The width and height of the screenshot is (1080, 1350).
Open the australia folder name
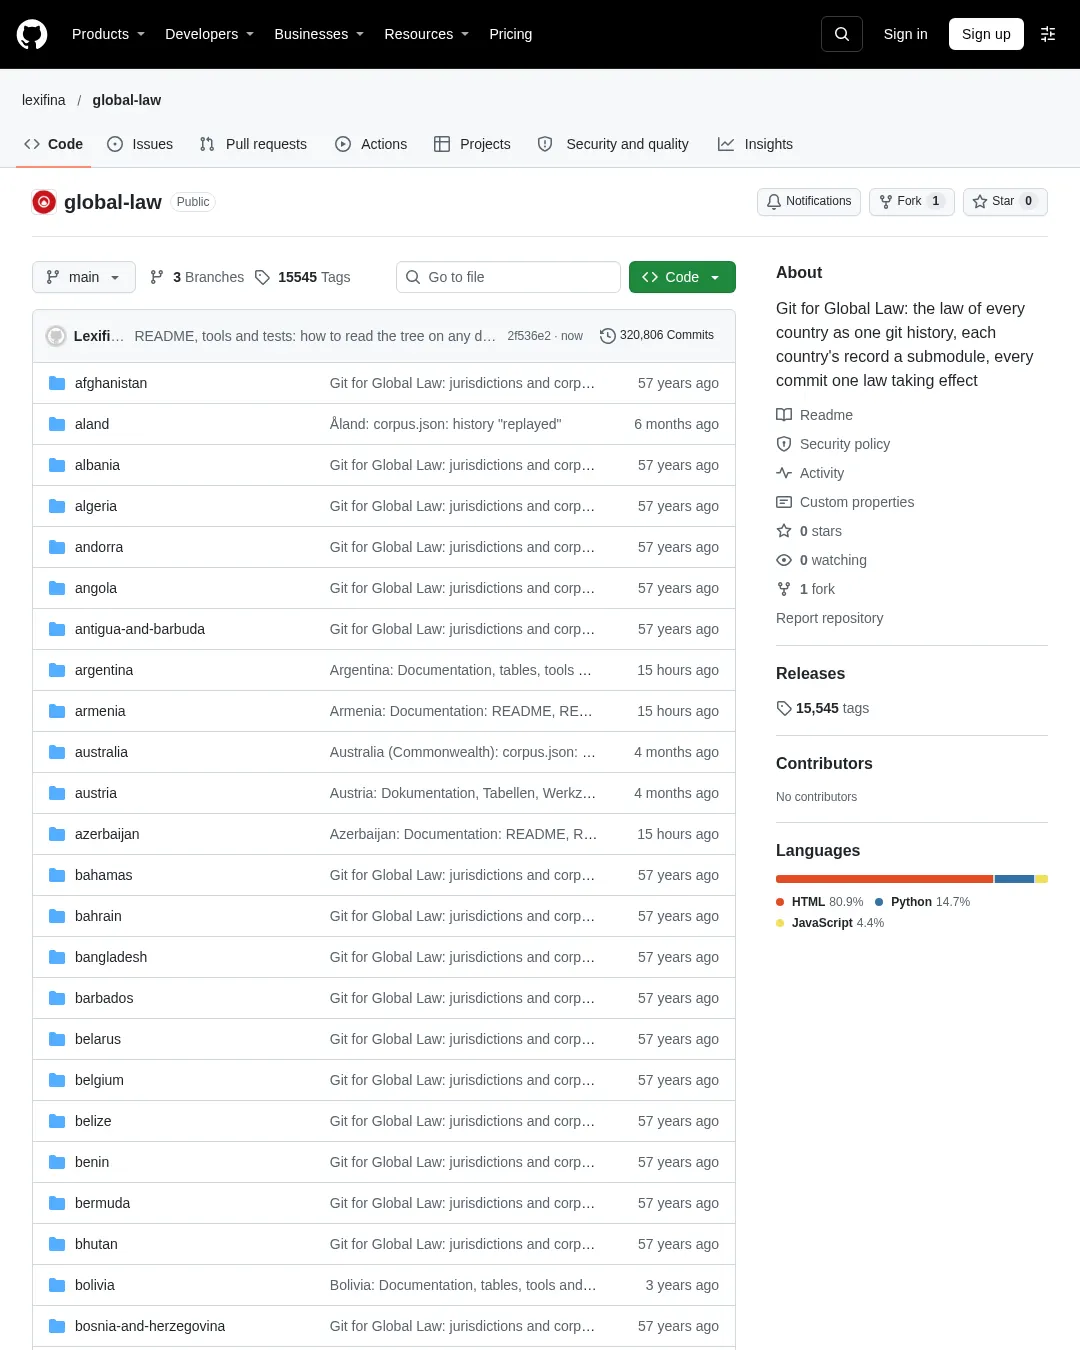(101, 752)
